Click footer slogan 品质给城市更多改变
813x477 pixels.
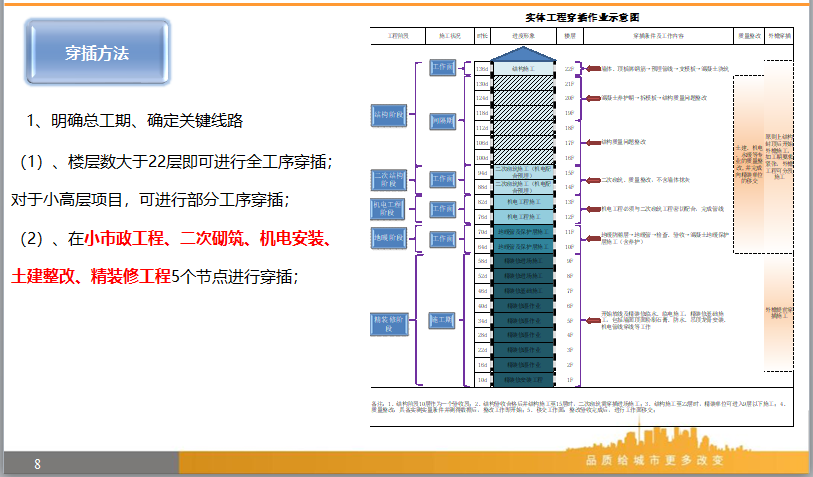[654, 460]
